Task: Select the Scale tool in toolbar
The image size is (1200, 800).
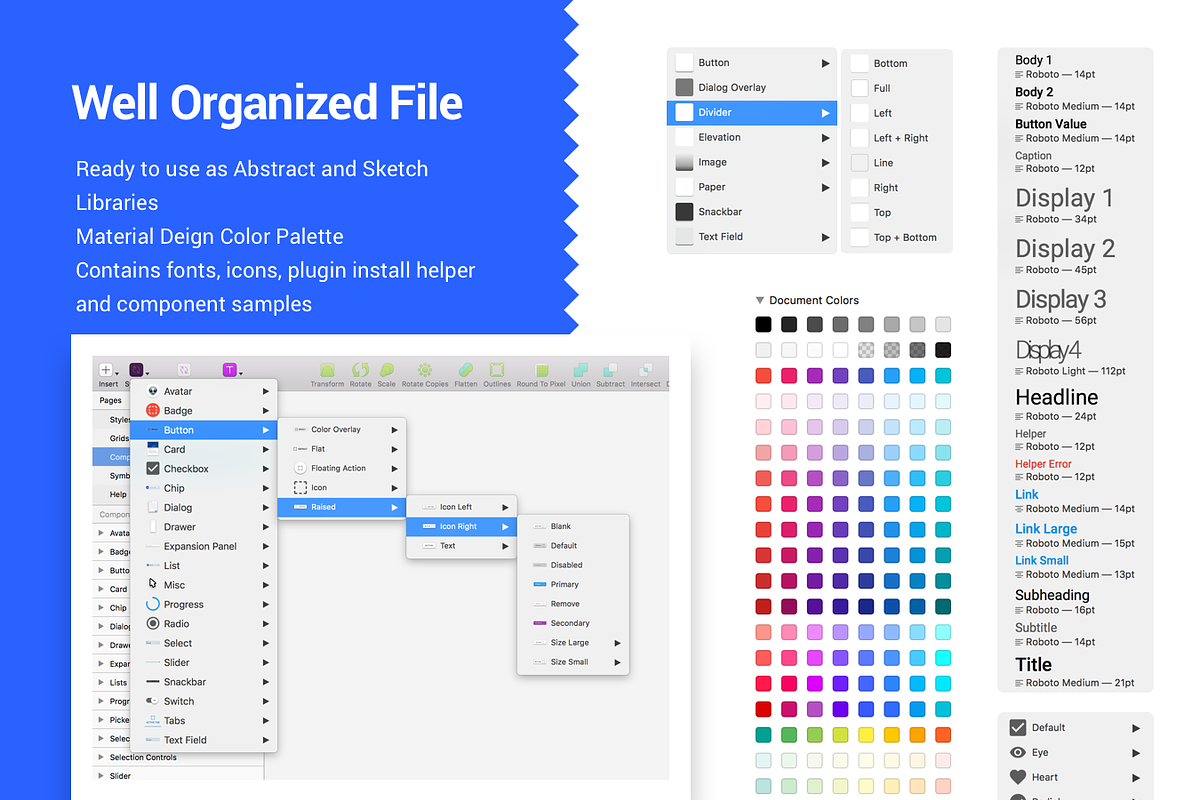Action: point(387,370)
